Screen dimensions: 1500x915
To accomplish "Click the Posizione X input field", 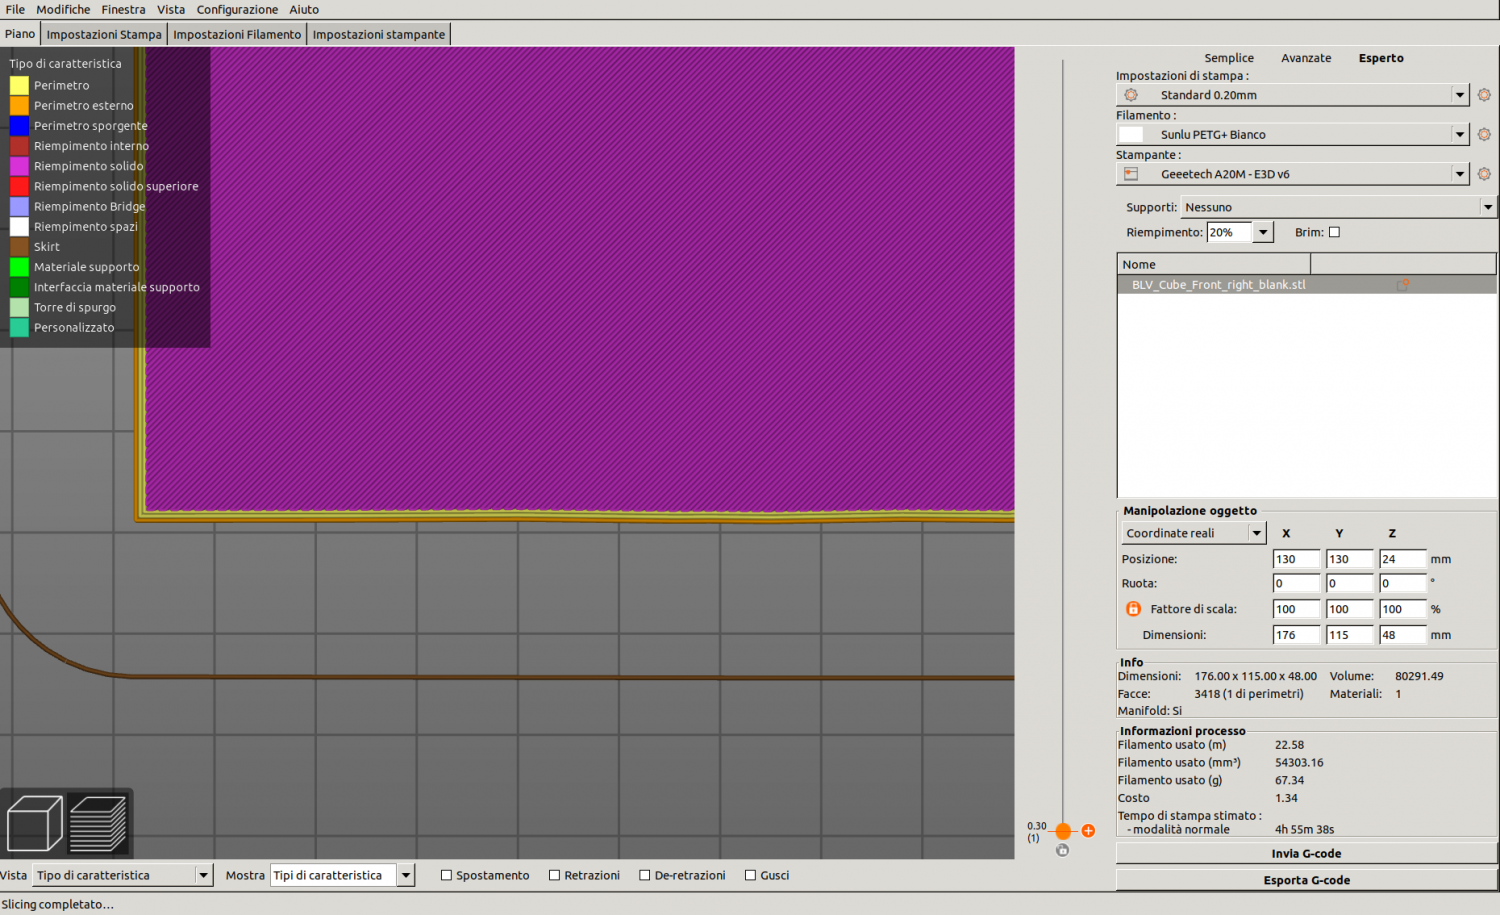I will click(x=1295, y=559).
